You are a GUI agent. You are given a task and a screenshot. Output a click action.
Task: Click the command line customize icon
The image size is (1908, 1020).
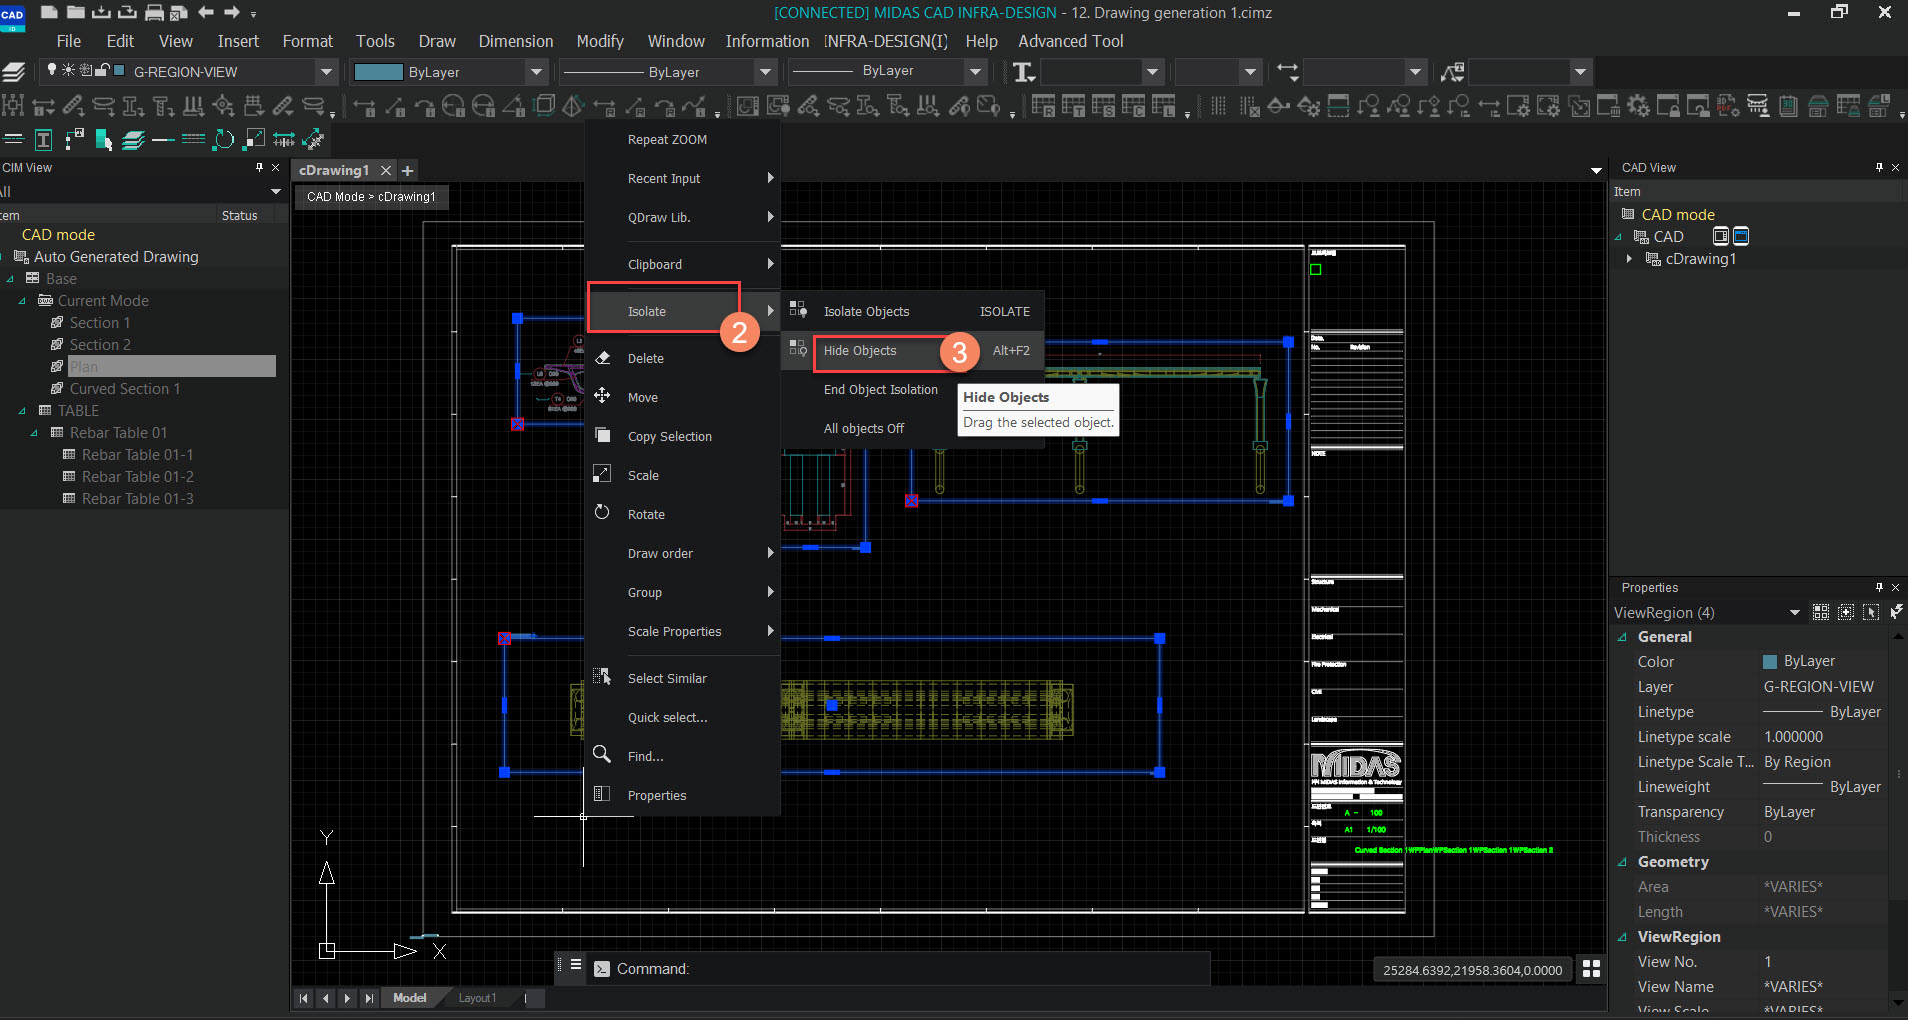click(576, 965)
